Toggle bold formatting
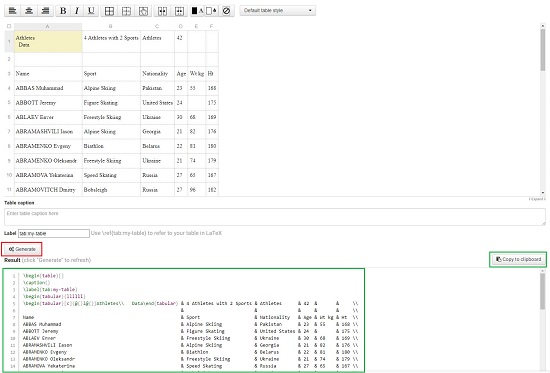This screenshot has width=550, height=373. (63, 11)
